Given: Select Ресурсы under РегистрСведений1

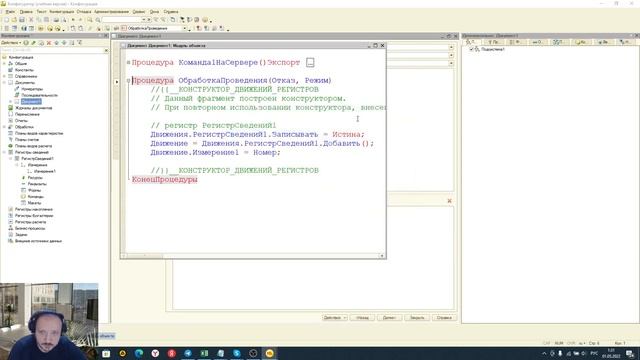Looking at the screenshot, I should coord(35,178).
